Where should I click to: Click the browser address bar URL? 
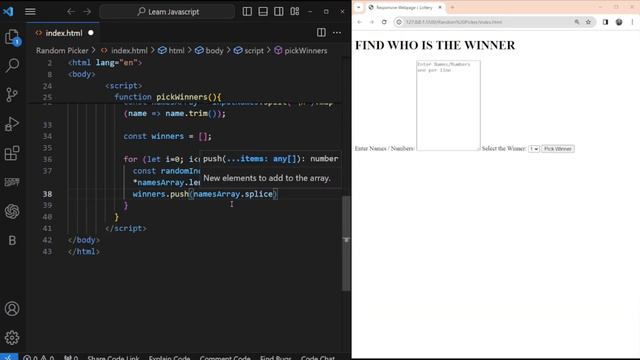[454, 22]
